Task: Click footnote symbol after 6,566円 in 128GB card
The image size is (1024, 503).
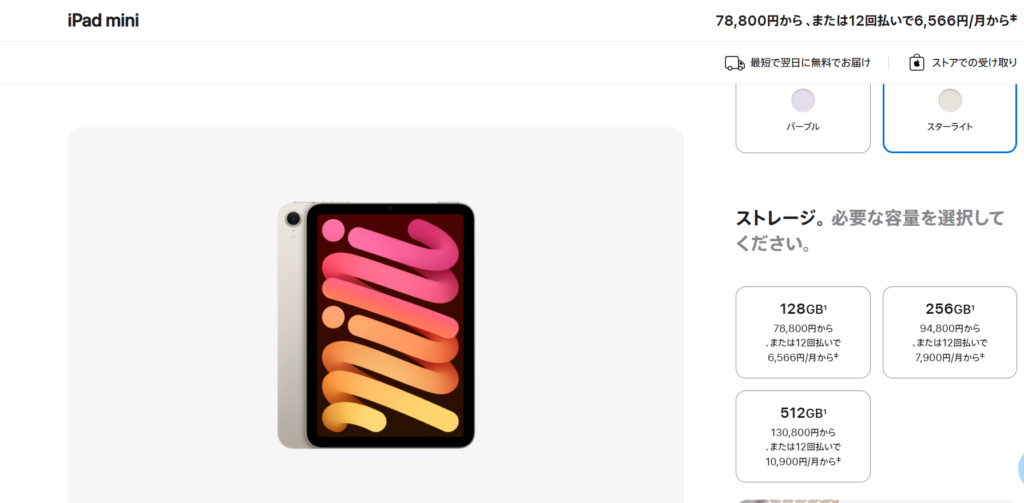Action: 837,355
